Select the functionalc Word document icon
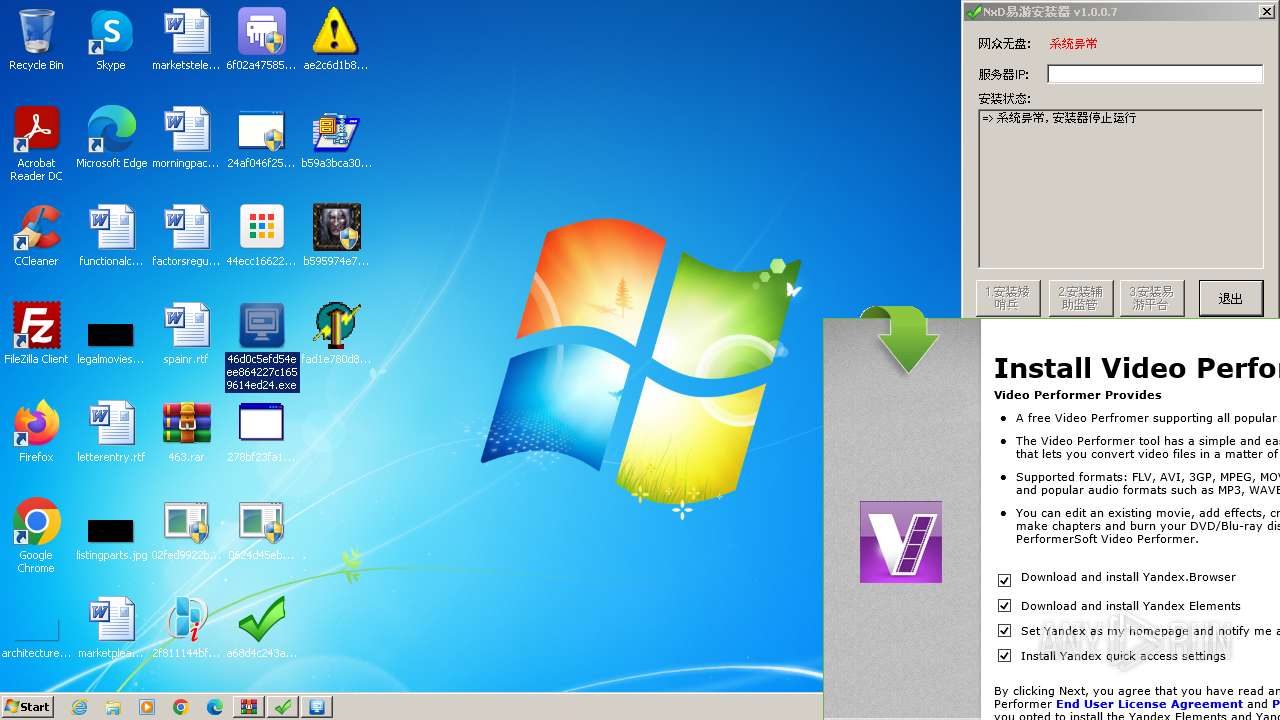Image resolution: width=1280 pixels, height=720 pixels. pos(111,236)
